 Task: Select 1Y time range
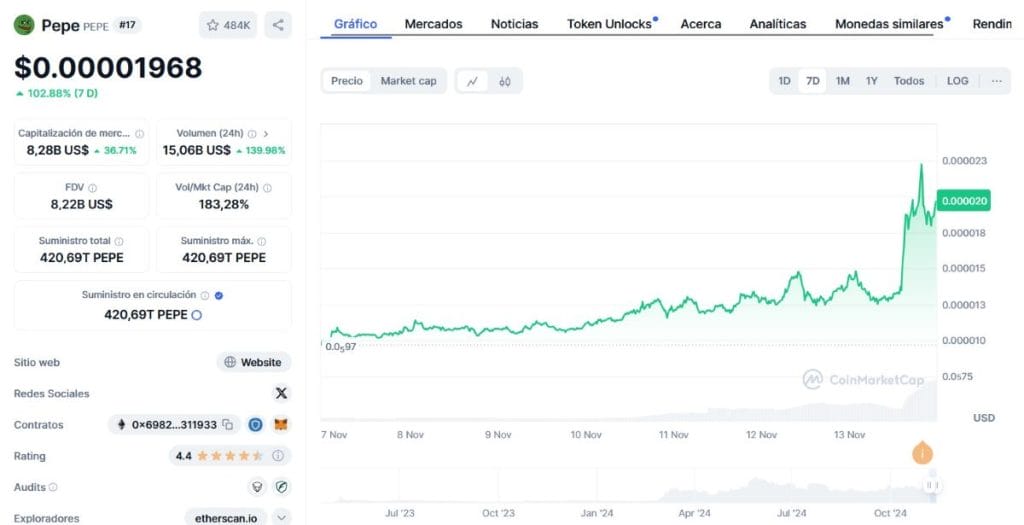click(872, 81)
